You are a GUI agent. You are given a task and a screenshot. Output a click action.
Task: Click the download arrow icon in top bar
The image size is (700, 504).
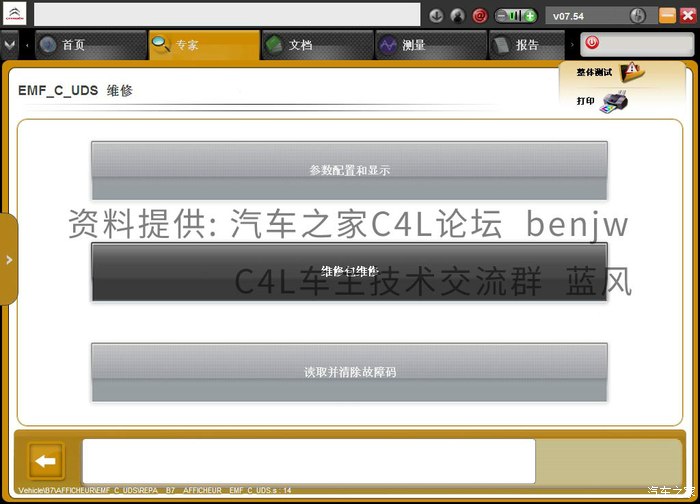436,16
